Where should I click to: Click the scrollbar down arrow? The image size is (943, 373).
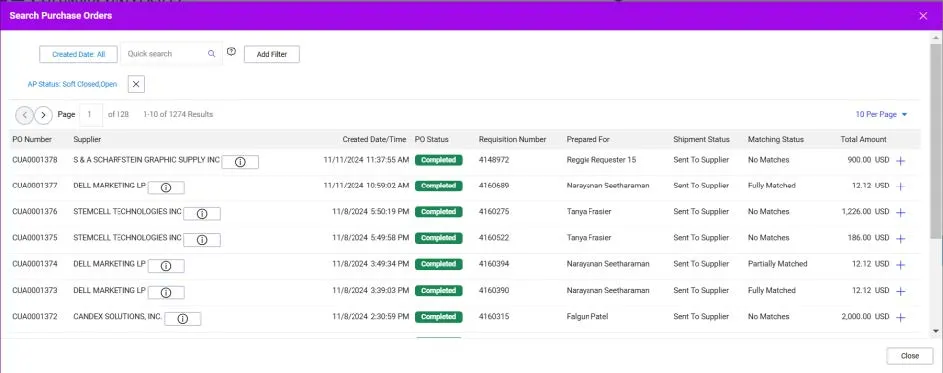[935, 331]
